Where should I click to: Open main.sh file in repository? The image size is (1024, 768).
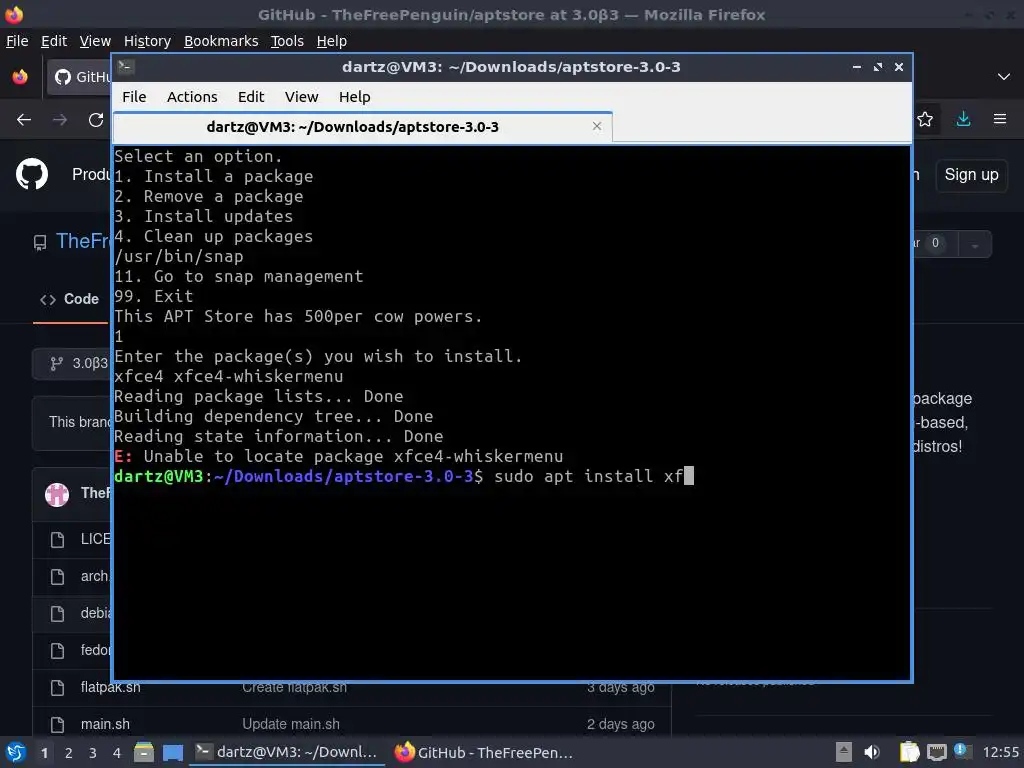coord(105,724)
